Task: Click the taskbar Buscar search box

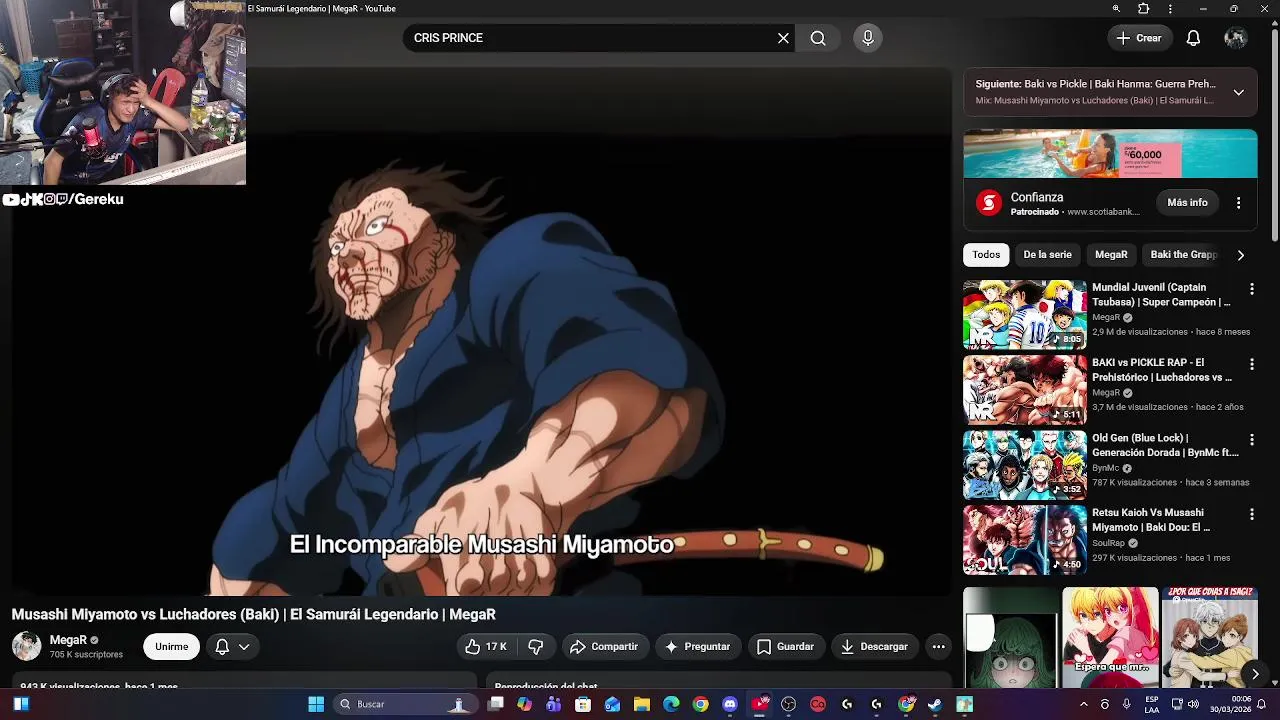Action: pos(405,704)
